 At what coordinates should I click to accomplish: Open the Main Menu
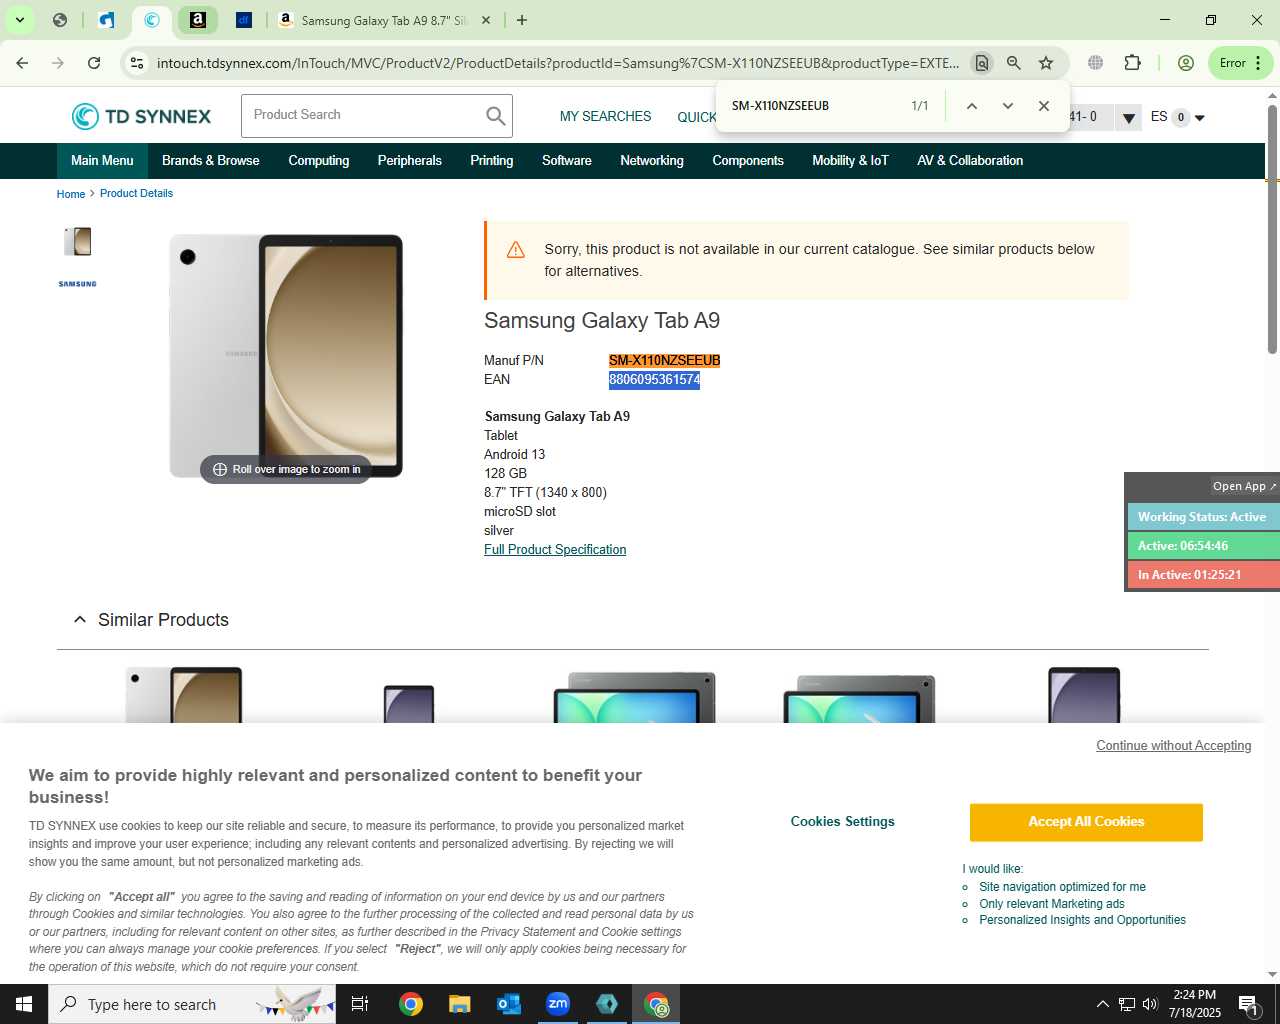click(x=102, y=161)
